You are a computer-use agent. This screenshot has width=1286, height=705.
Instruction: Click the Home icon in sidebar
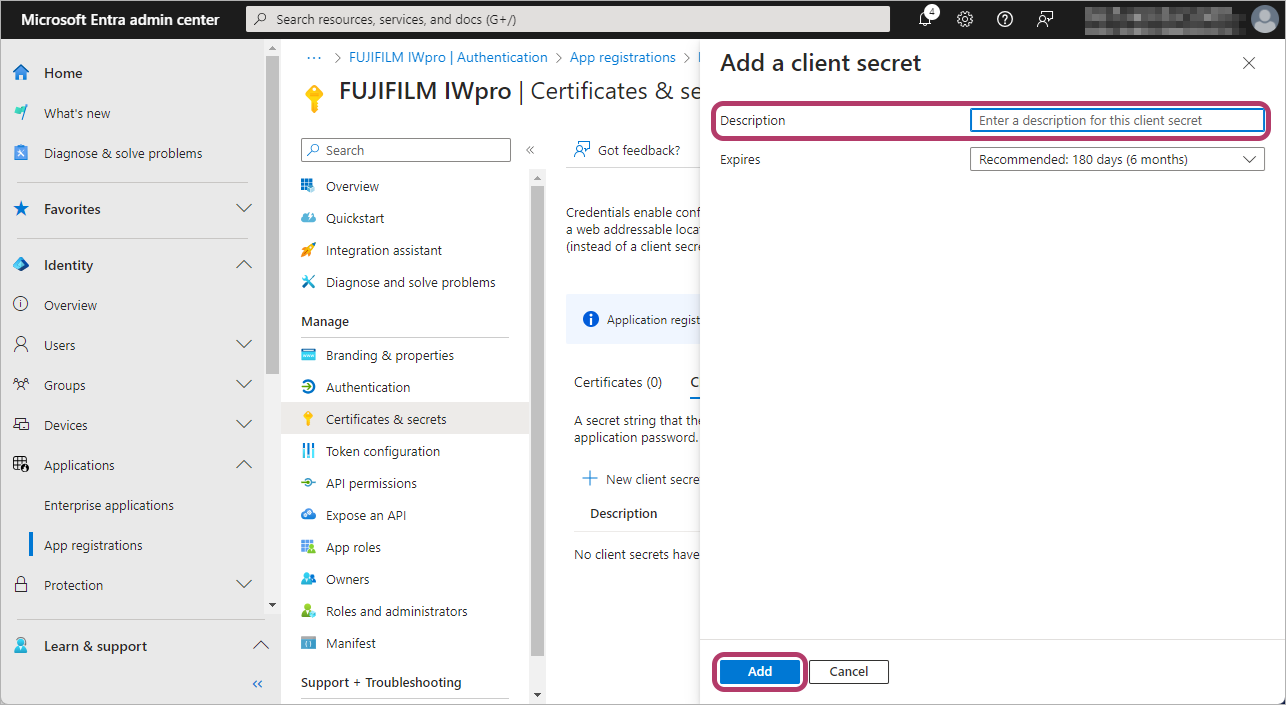pos(21,73)
